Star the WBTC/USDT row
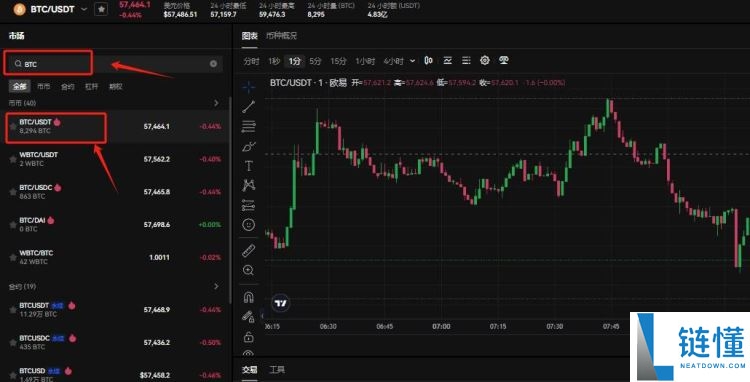 tap(12, 159)
